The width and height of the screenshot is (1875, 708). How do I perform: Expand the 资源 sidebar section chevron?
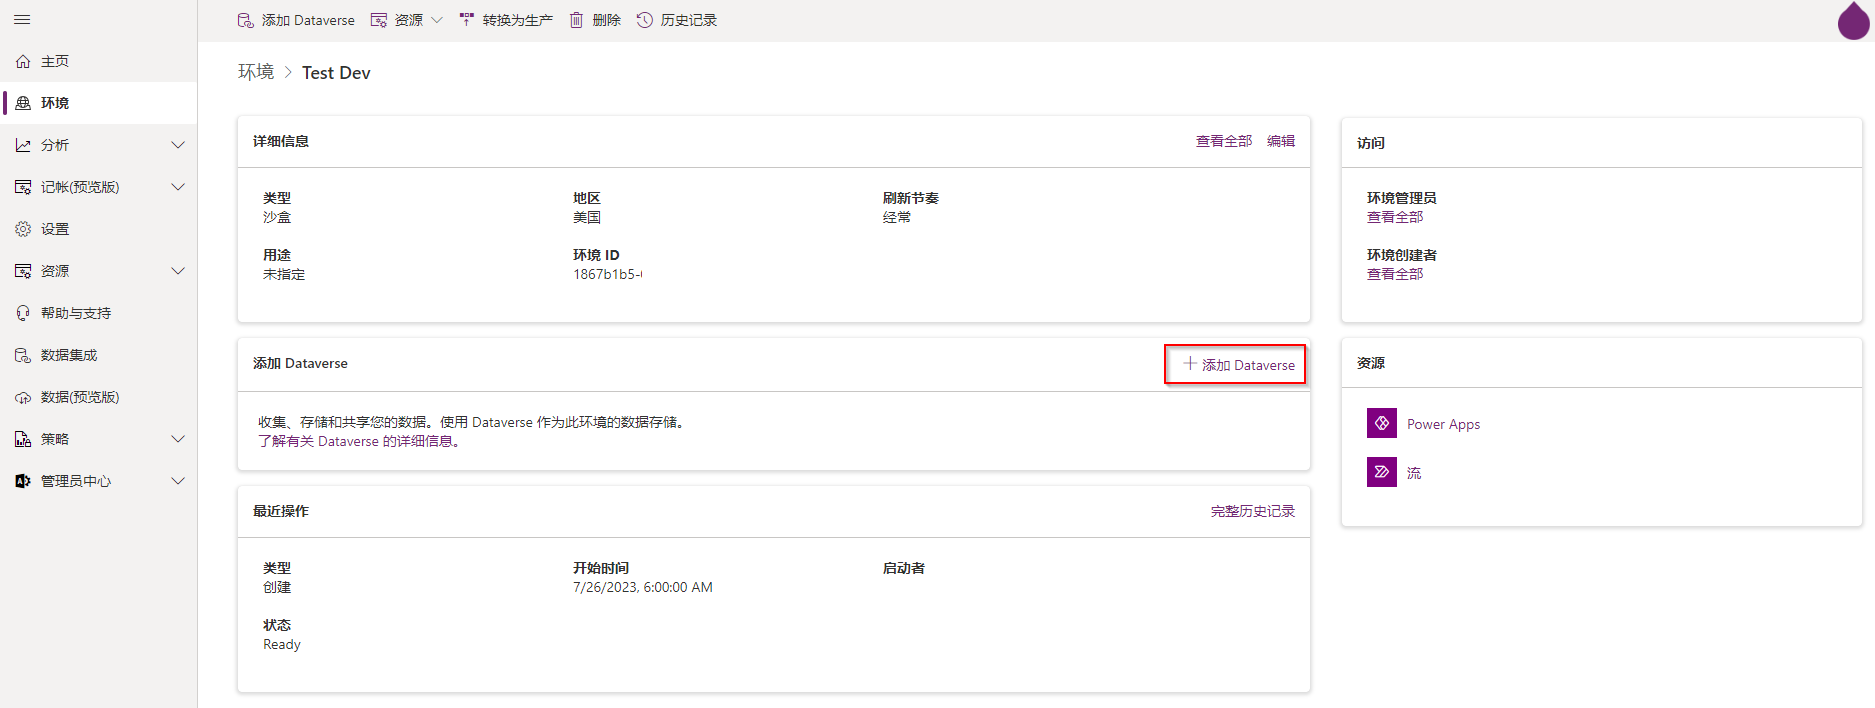(178, 271)
